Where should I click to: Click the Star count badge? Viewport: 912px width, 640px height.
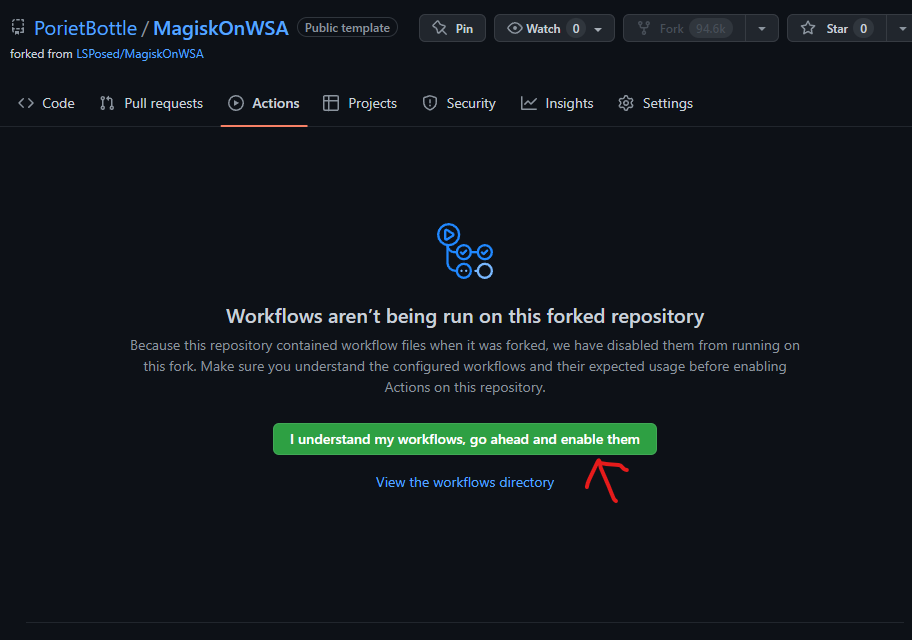(864, 29)
